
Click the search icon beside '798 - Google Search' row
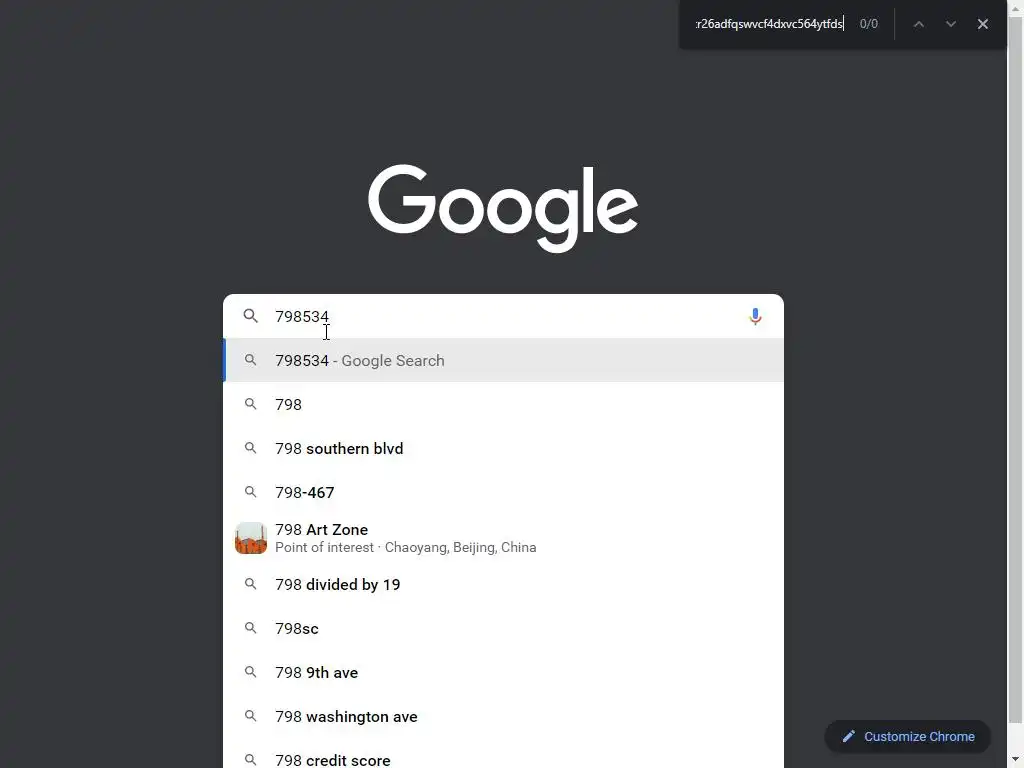click(x=251, y=360)
